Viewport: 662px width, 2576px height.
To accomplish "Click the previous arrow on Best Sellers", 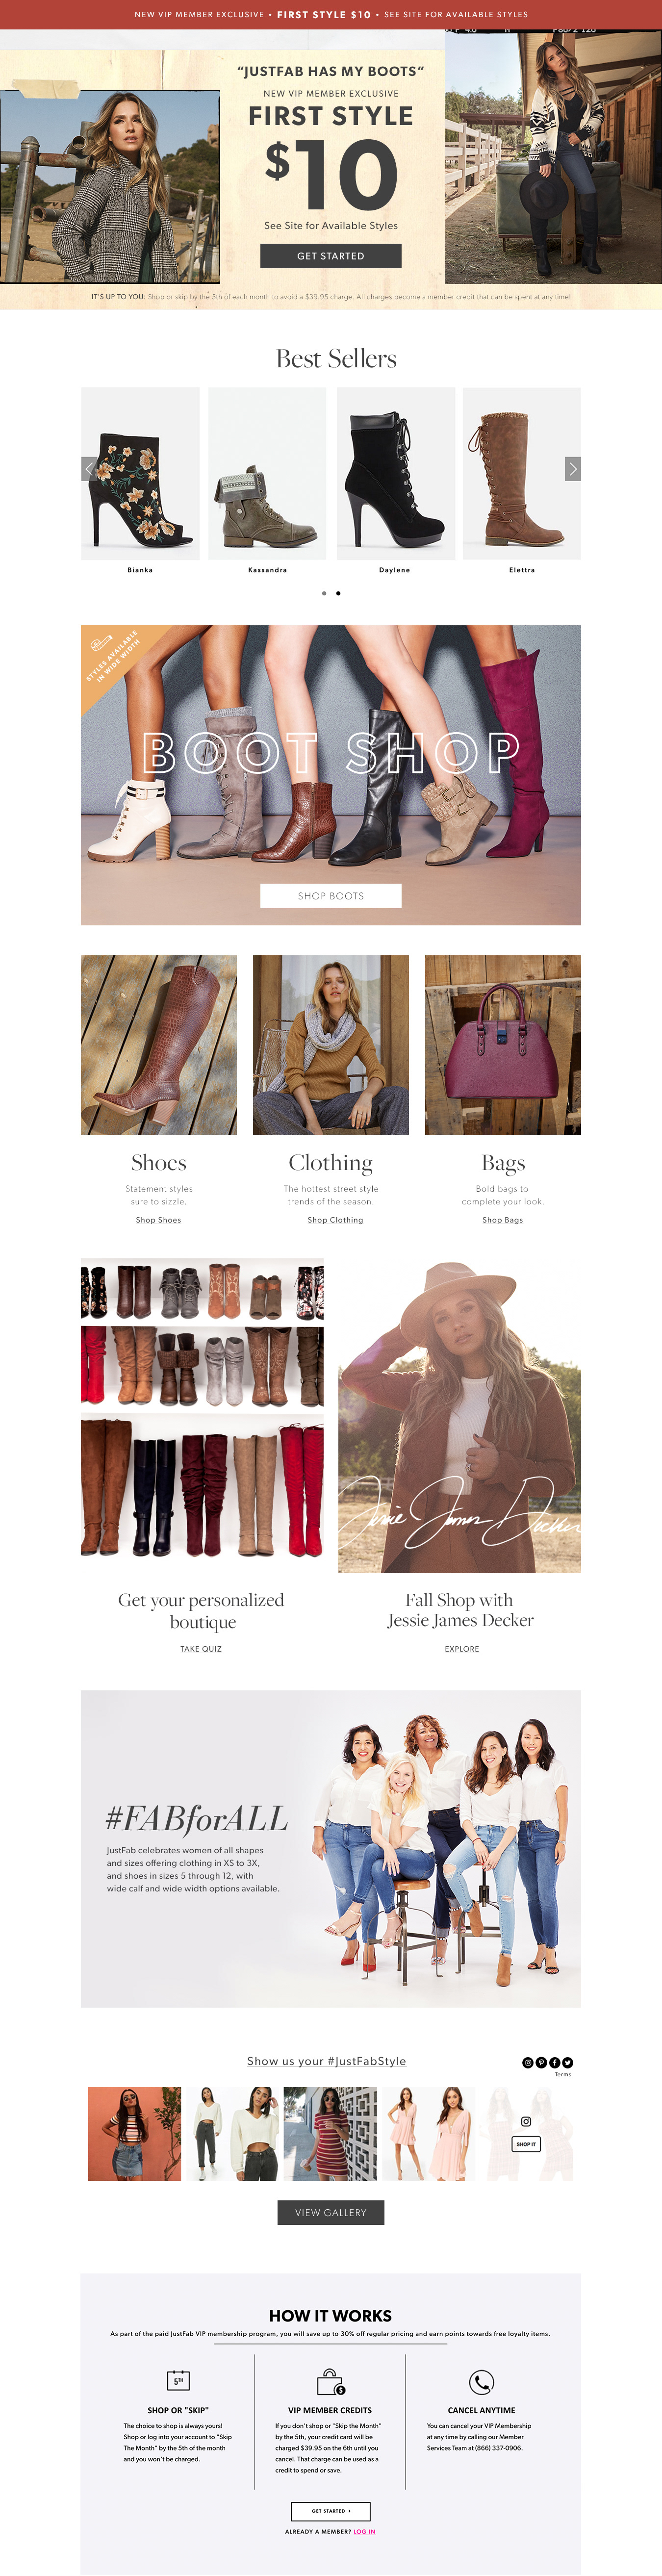I will click(89, 468).
